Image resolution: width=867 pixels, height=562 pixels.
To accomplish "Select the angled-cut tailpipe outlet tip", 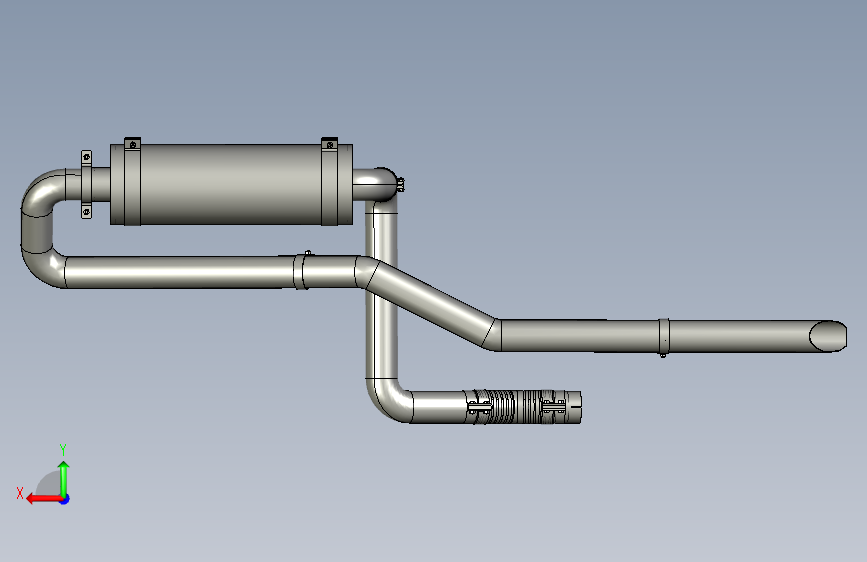I will point(828,336).
